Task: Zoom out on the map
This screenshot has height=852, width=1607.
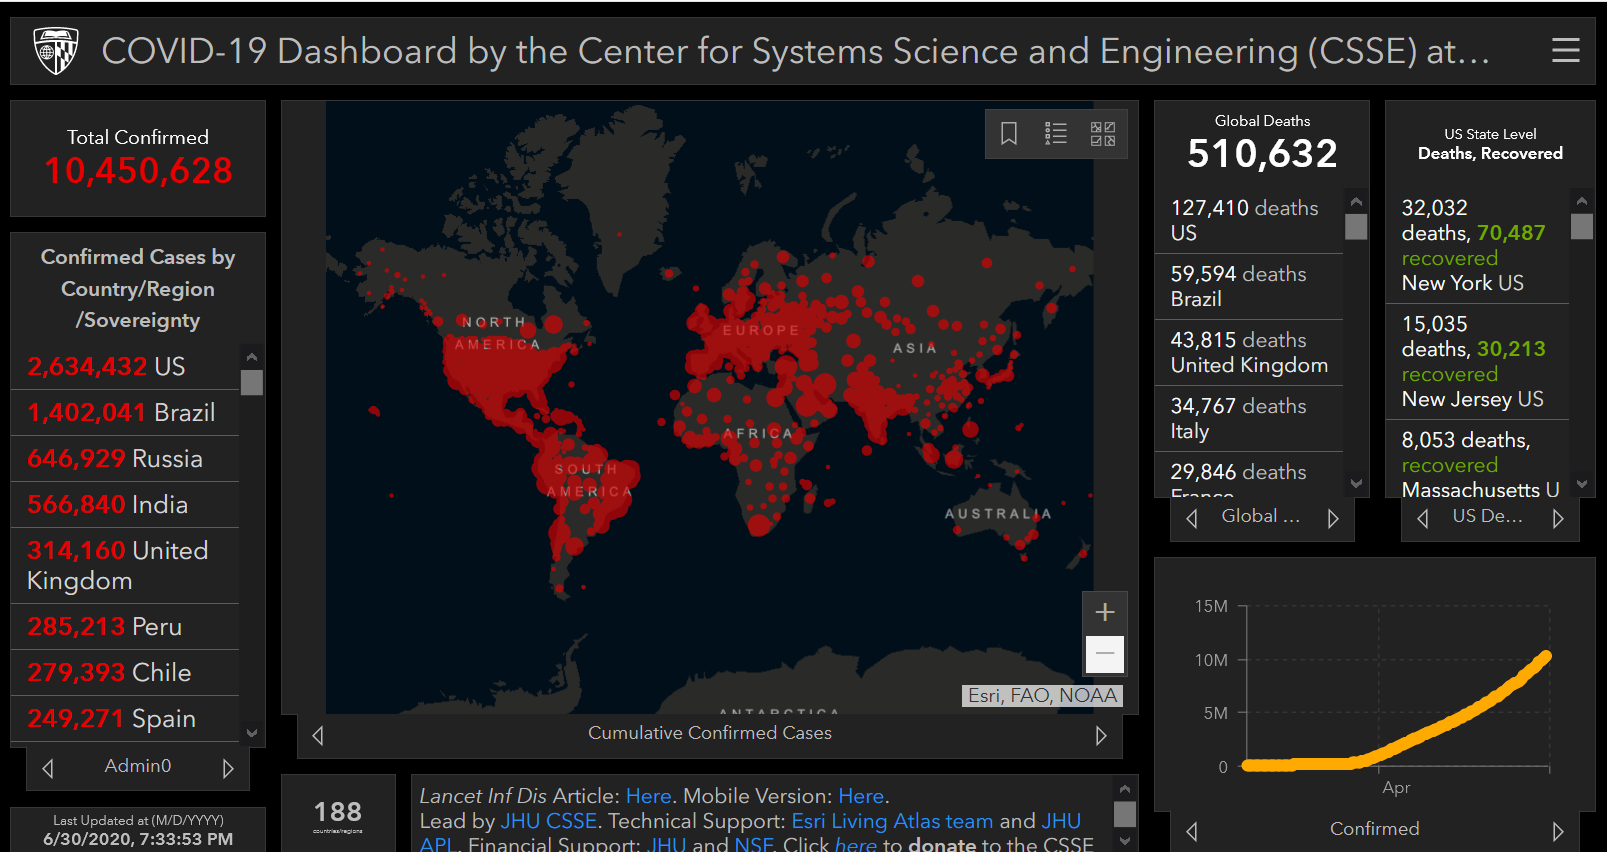Action: tap(1104, 654)
